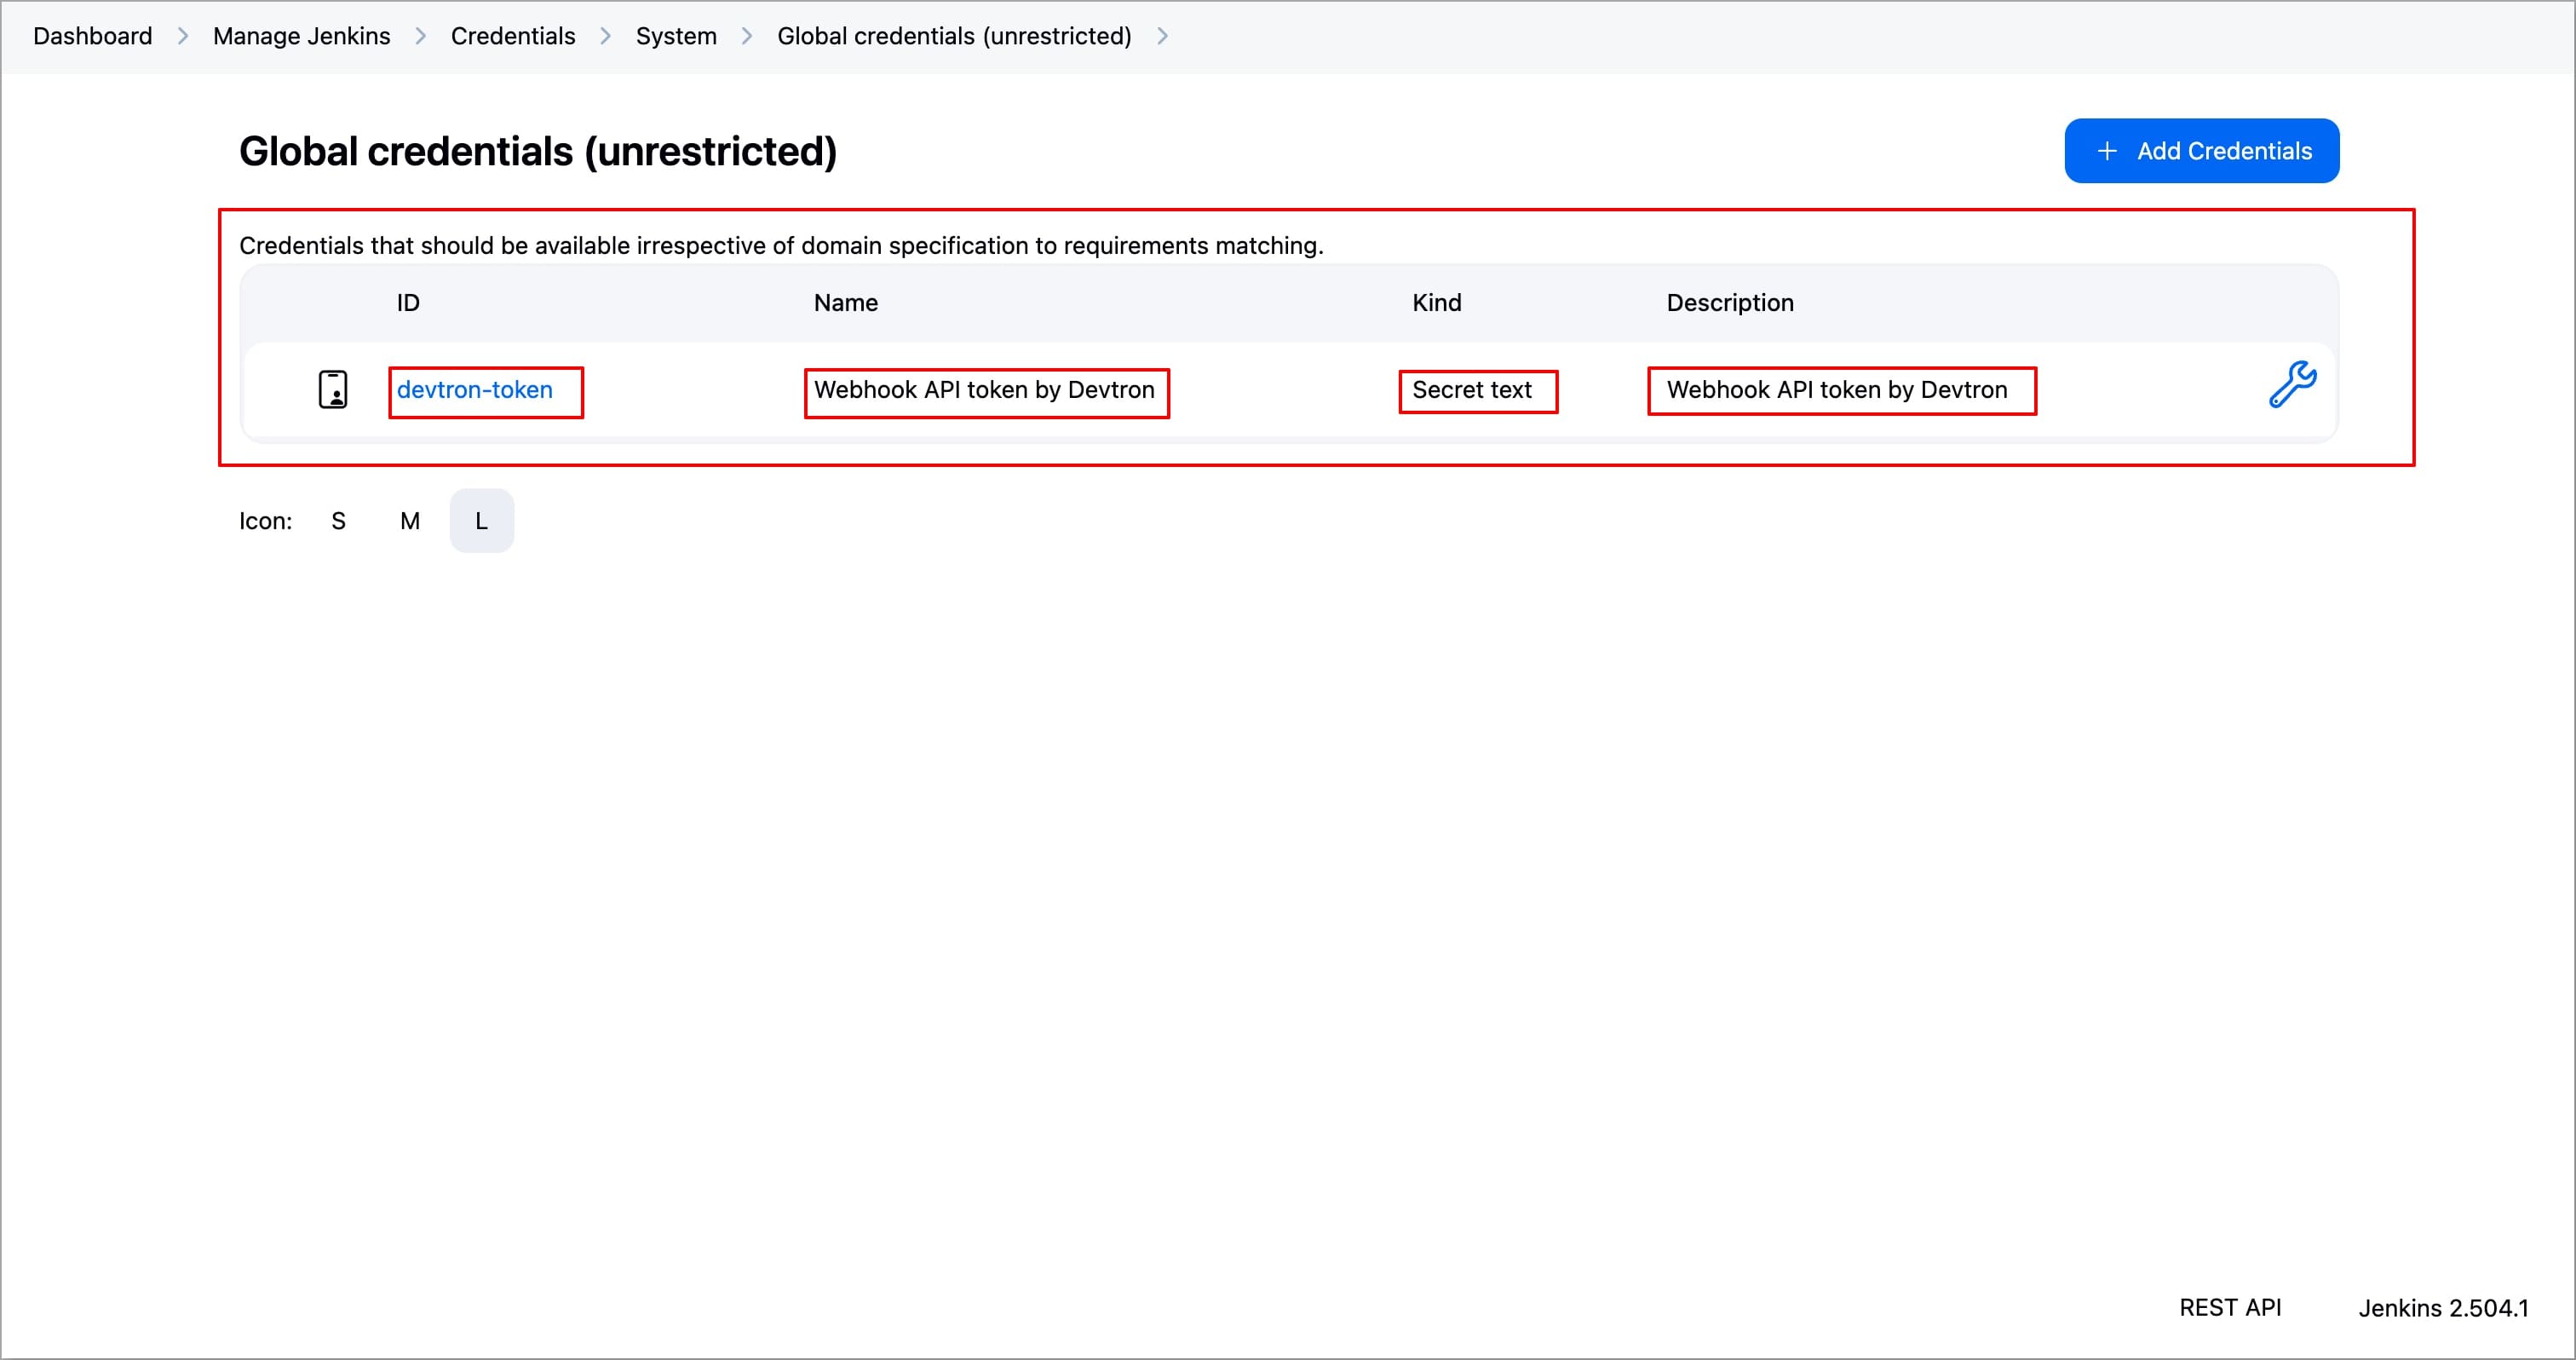The width and height of the screenshot is (2576, 1360).
Task: Expand chevron after System breadcrumb
Action: [747, 36]
